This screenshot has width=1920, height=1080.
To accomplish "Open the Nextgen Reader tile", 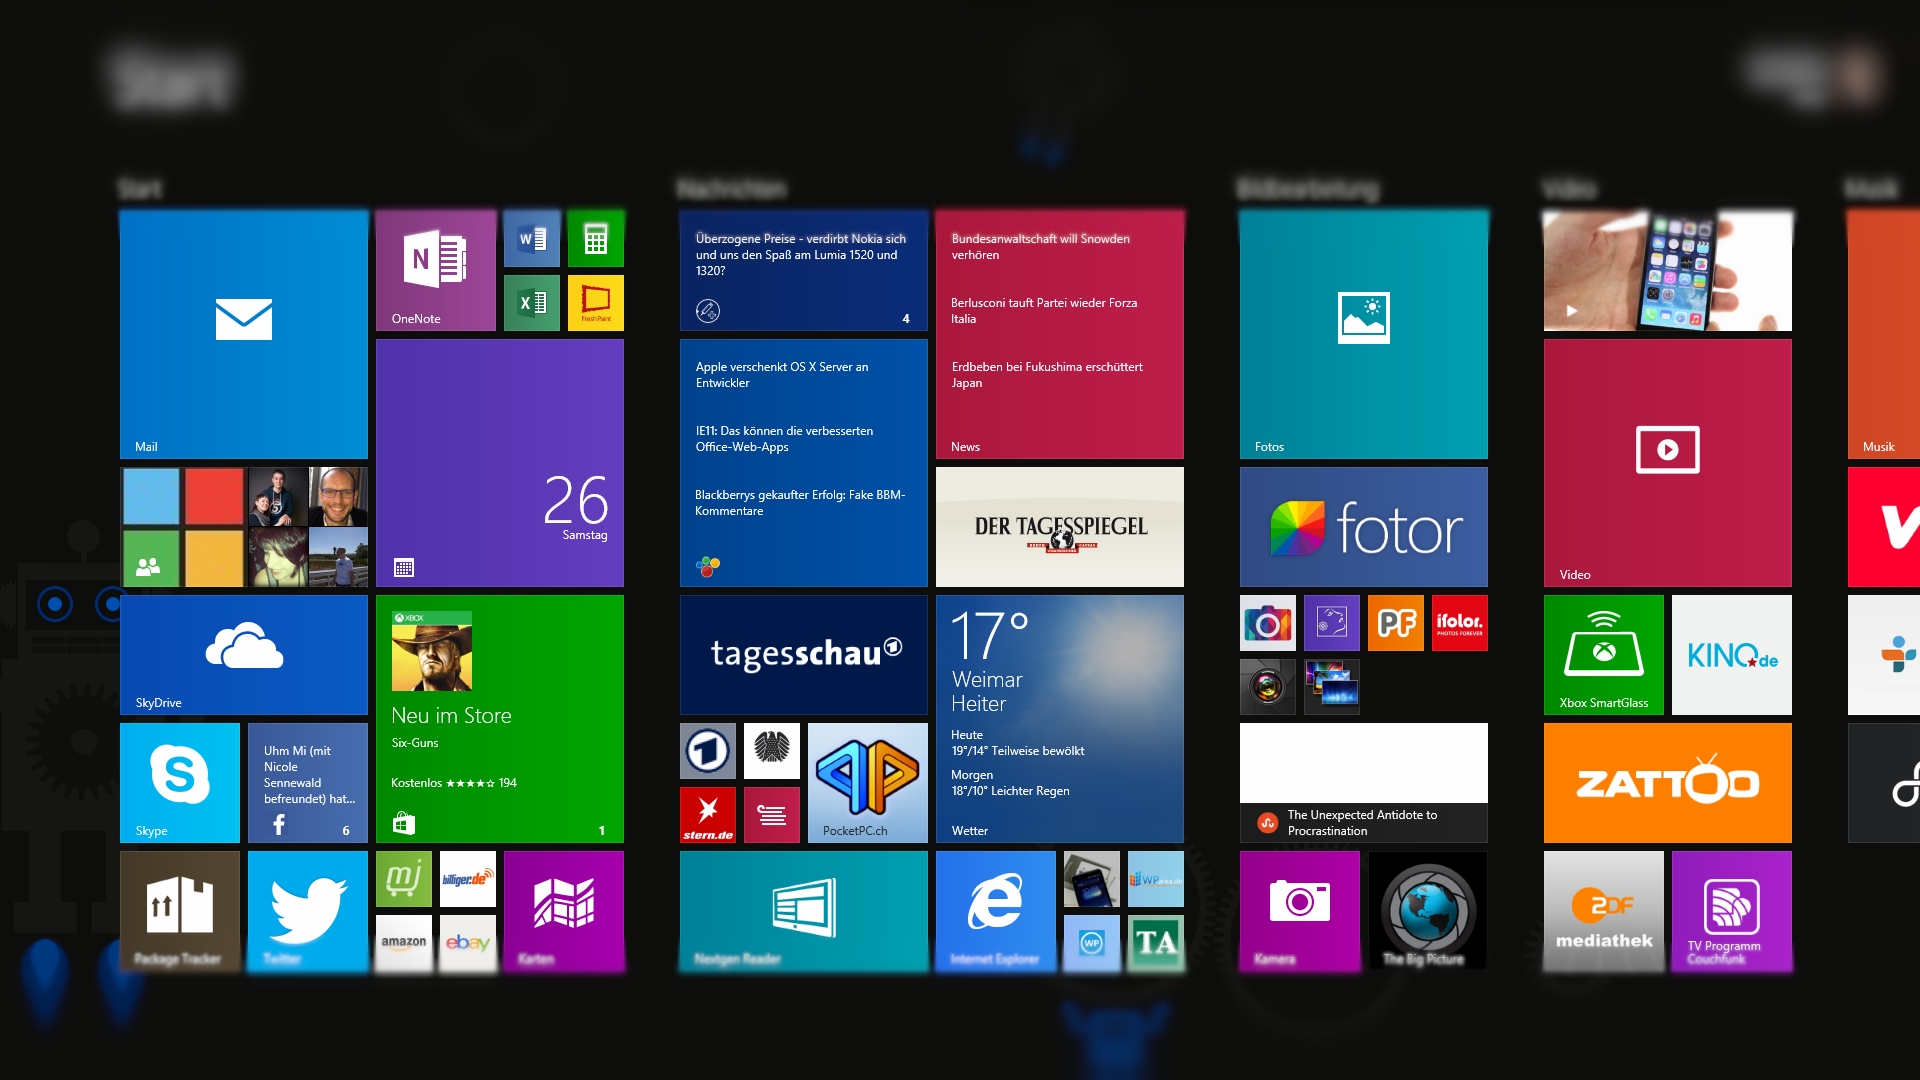I will click(x=804, y=911).
